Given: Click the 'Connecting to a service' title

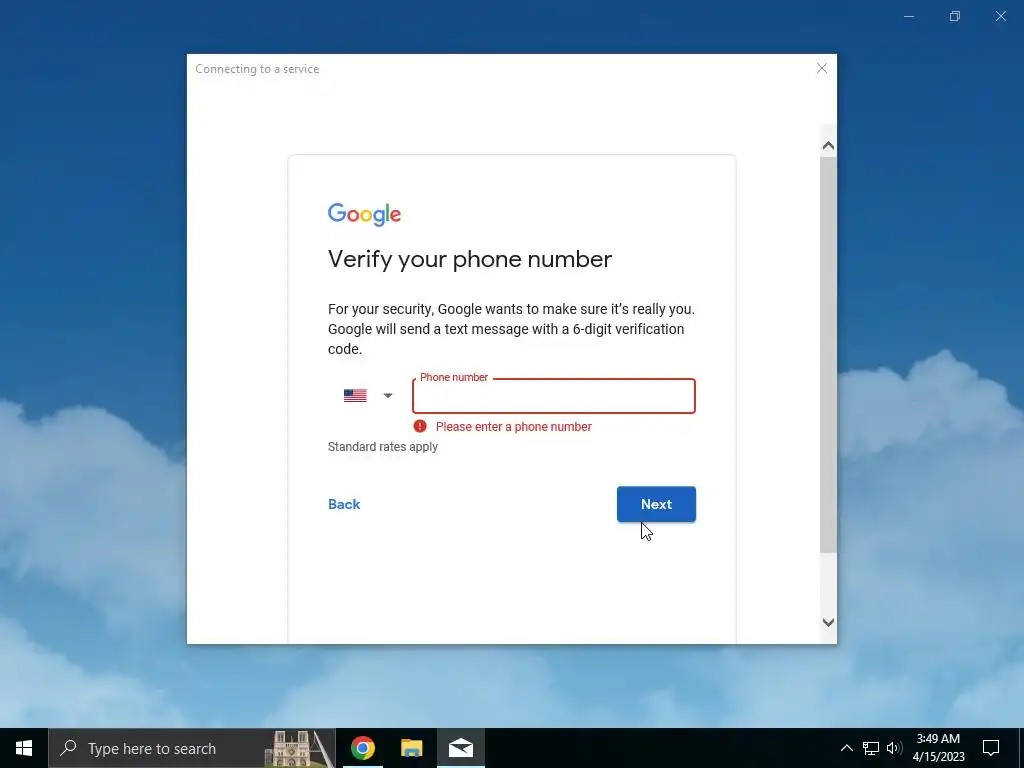Looking at the screenshot, I should 257,69.
